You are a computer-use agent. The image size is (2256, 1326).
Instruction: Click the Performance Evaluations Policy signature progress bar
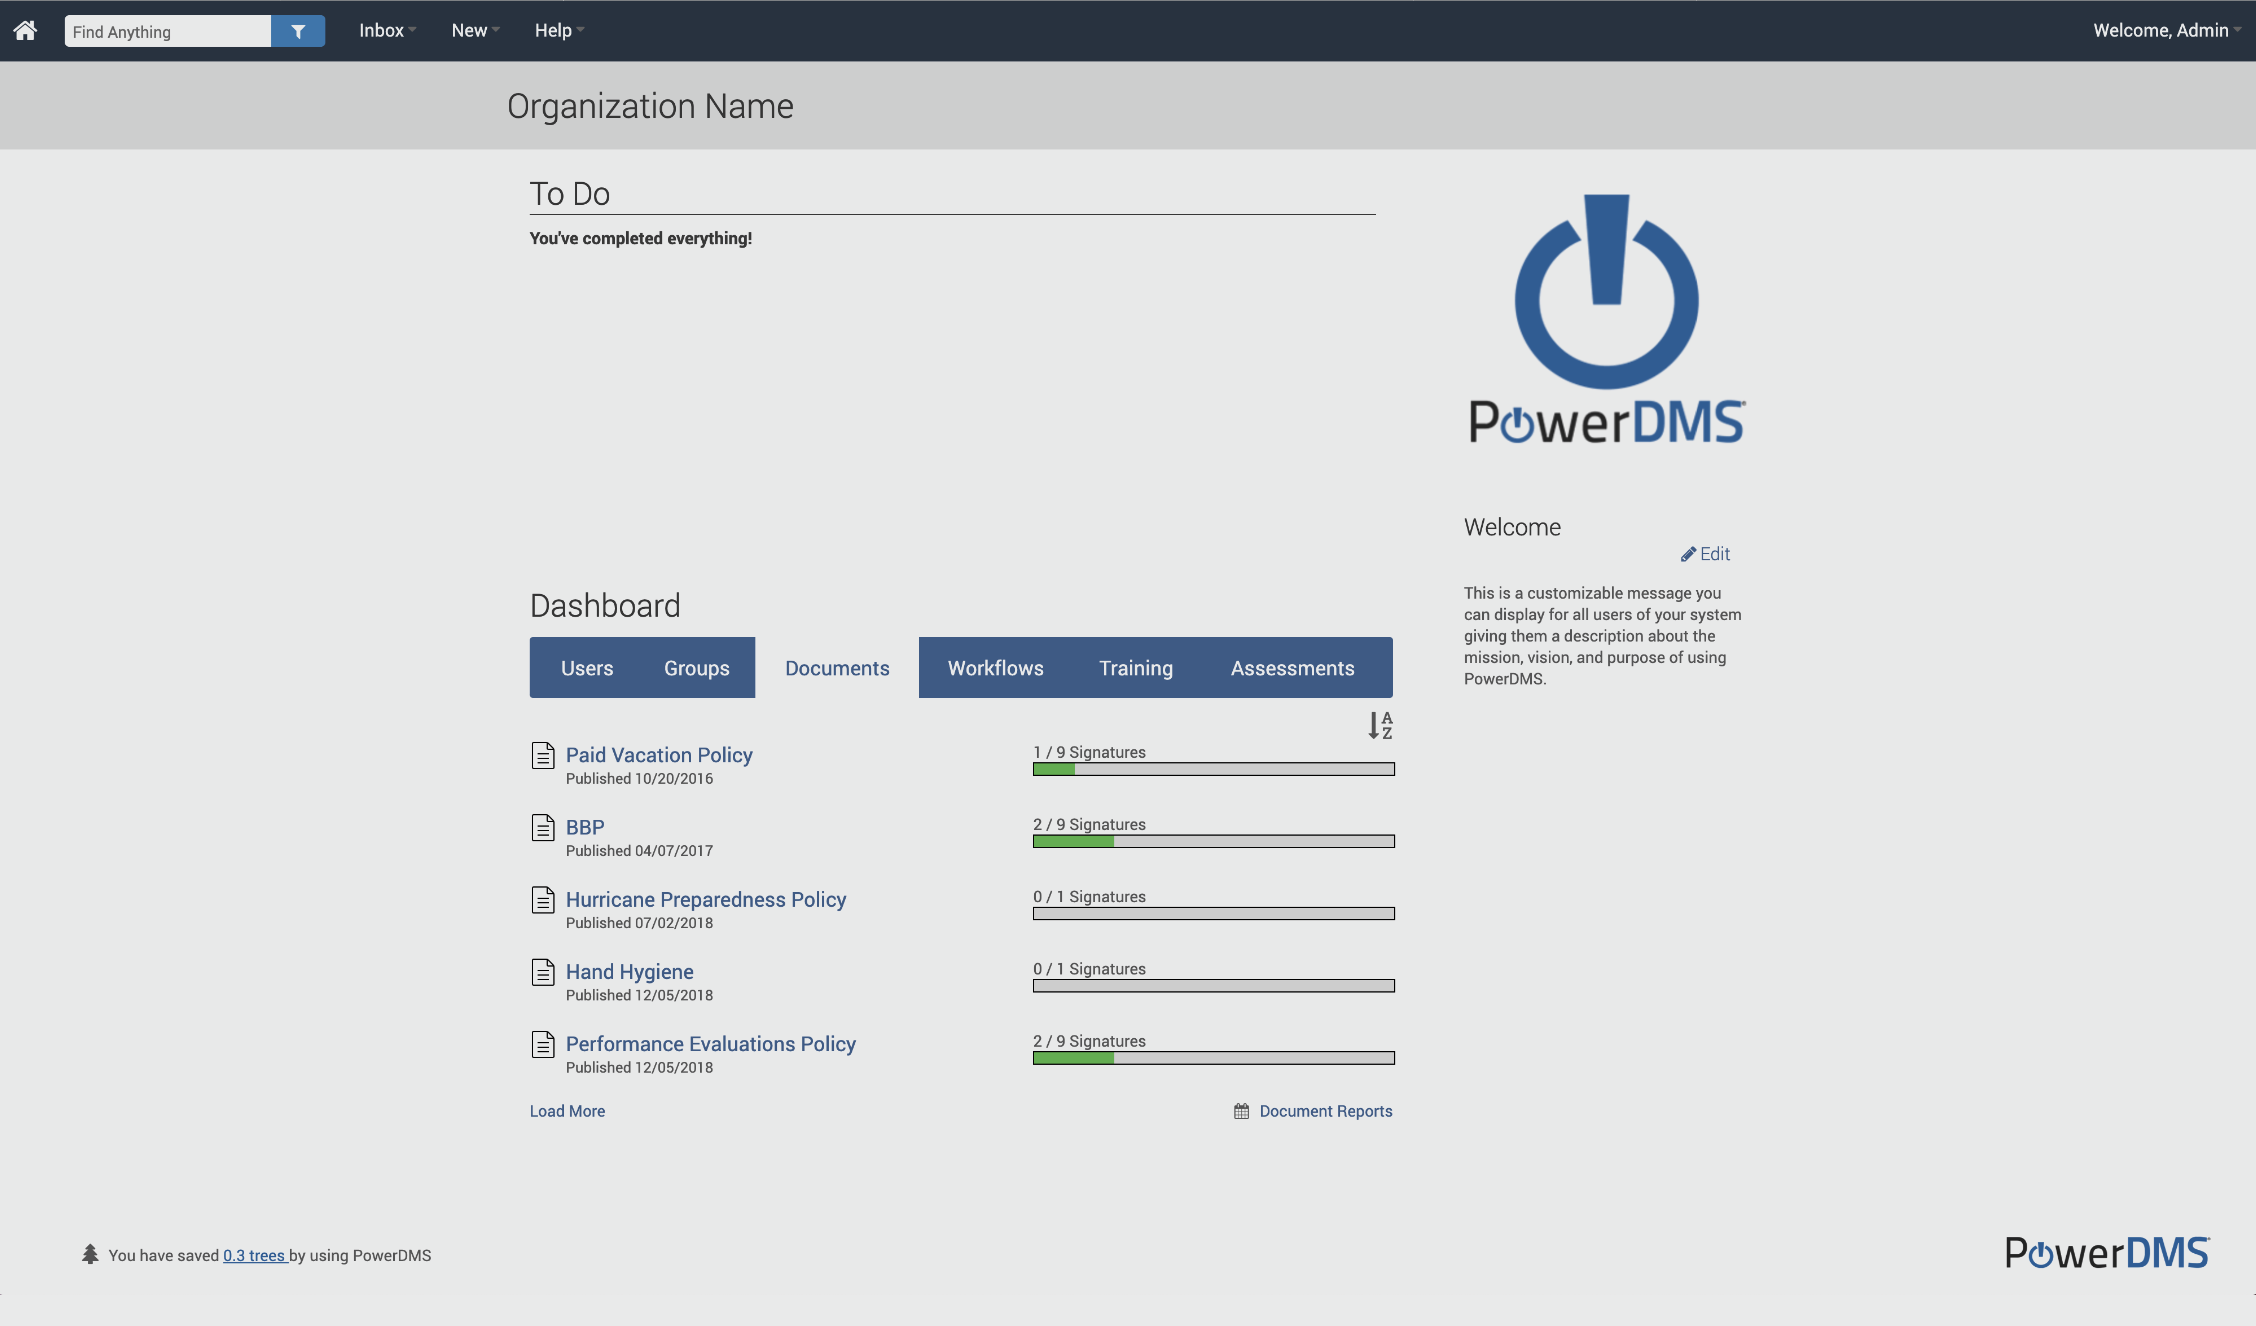pyautogui.click(x=1213, y=1058)
